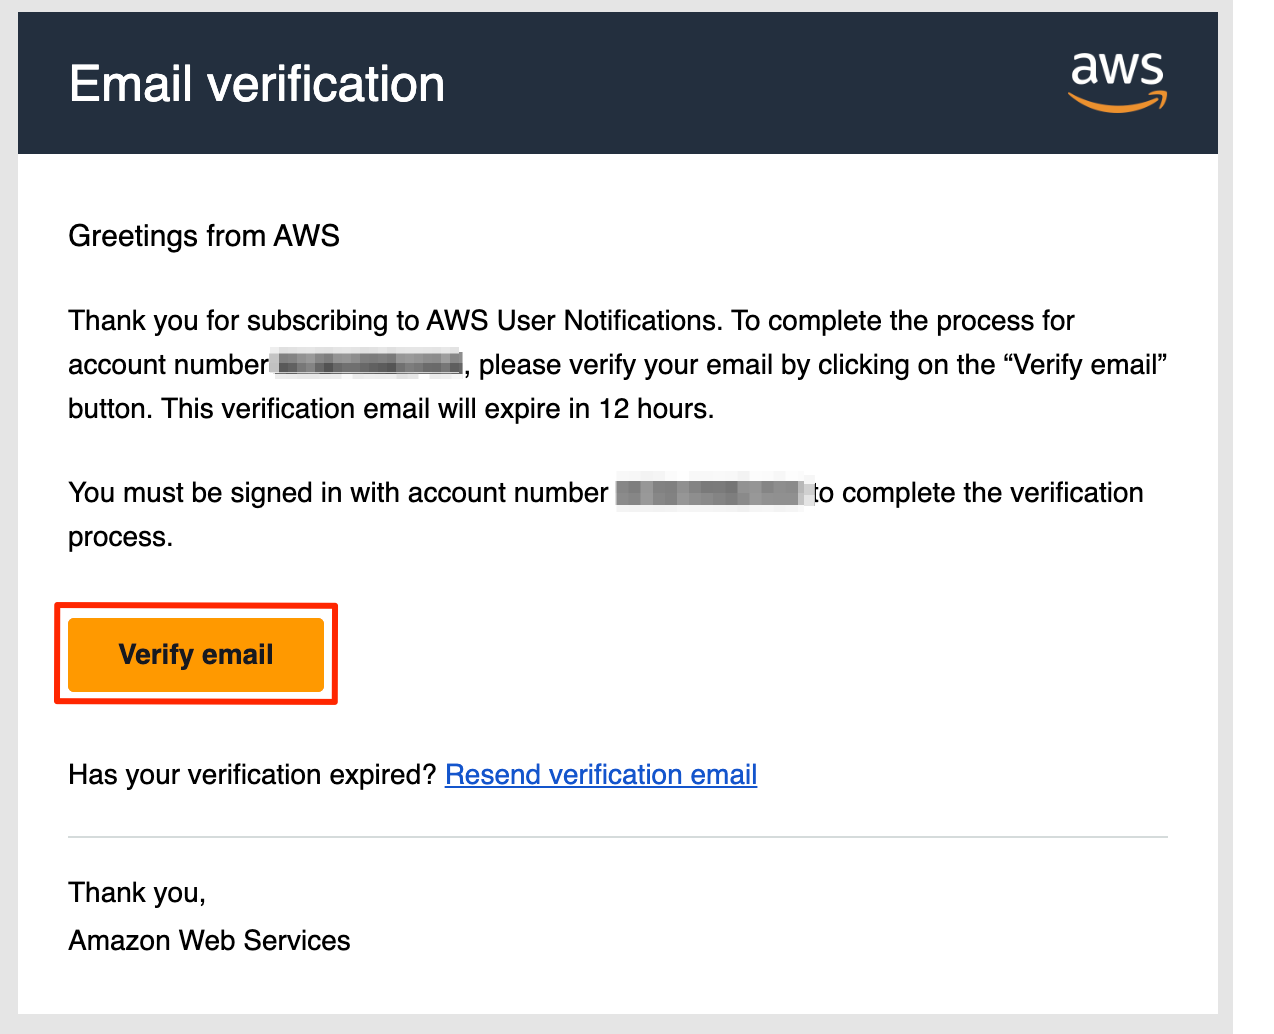Open the Resend verification email link
The width and height of the screenshot is (1274, 1034).
tap(601, 775)
